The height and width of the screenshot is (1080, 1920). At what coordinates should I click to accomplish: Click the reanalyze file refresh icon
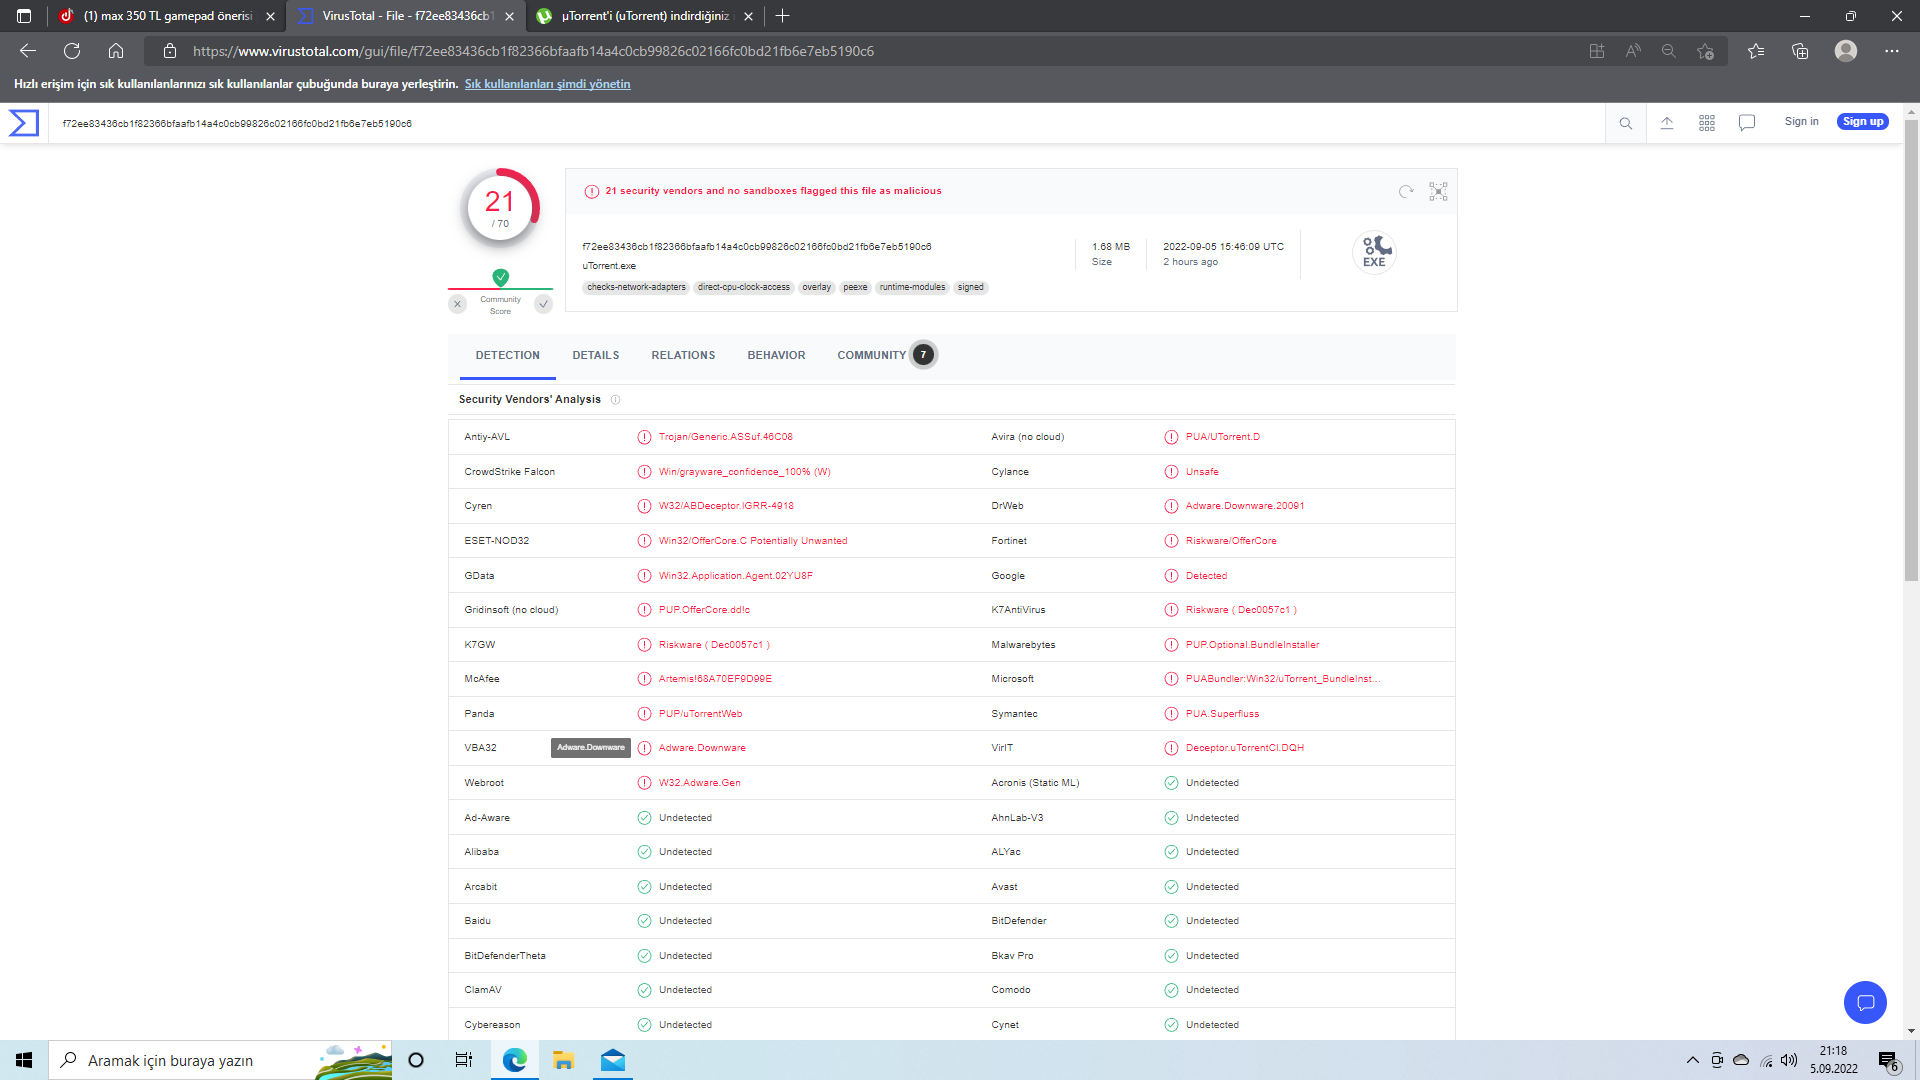click(x=1406, y=191)
